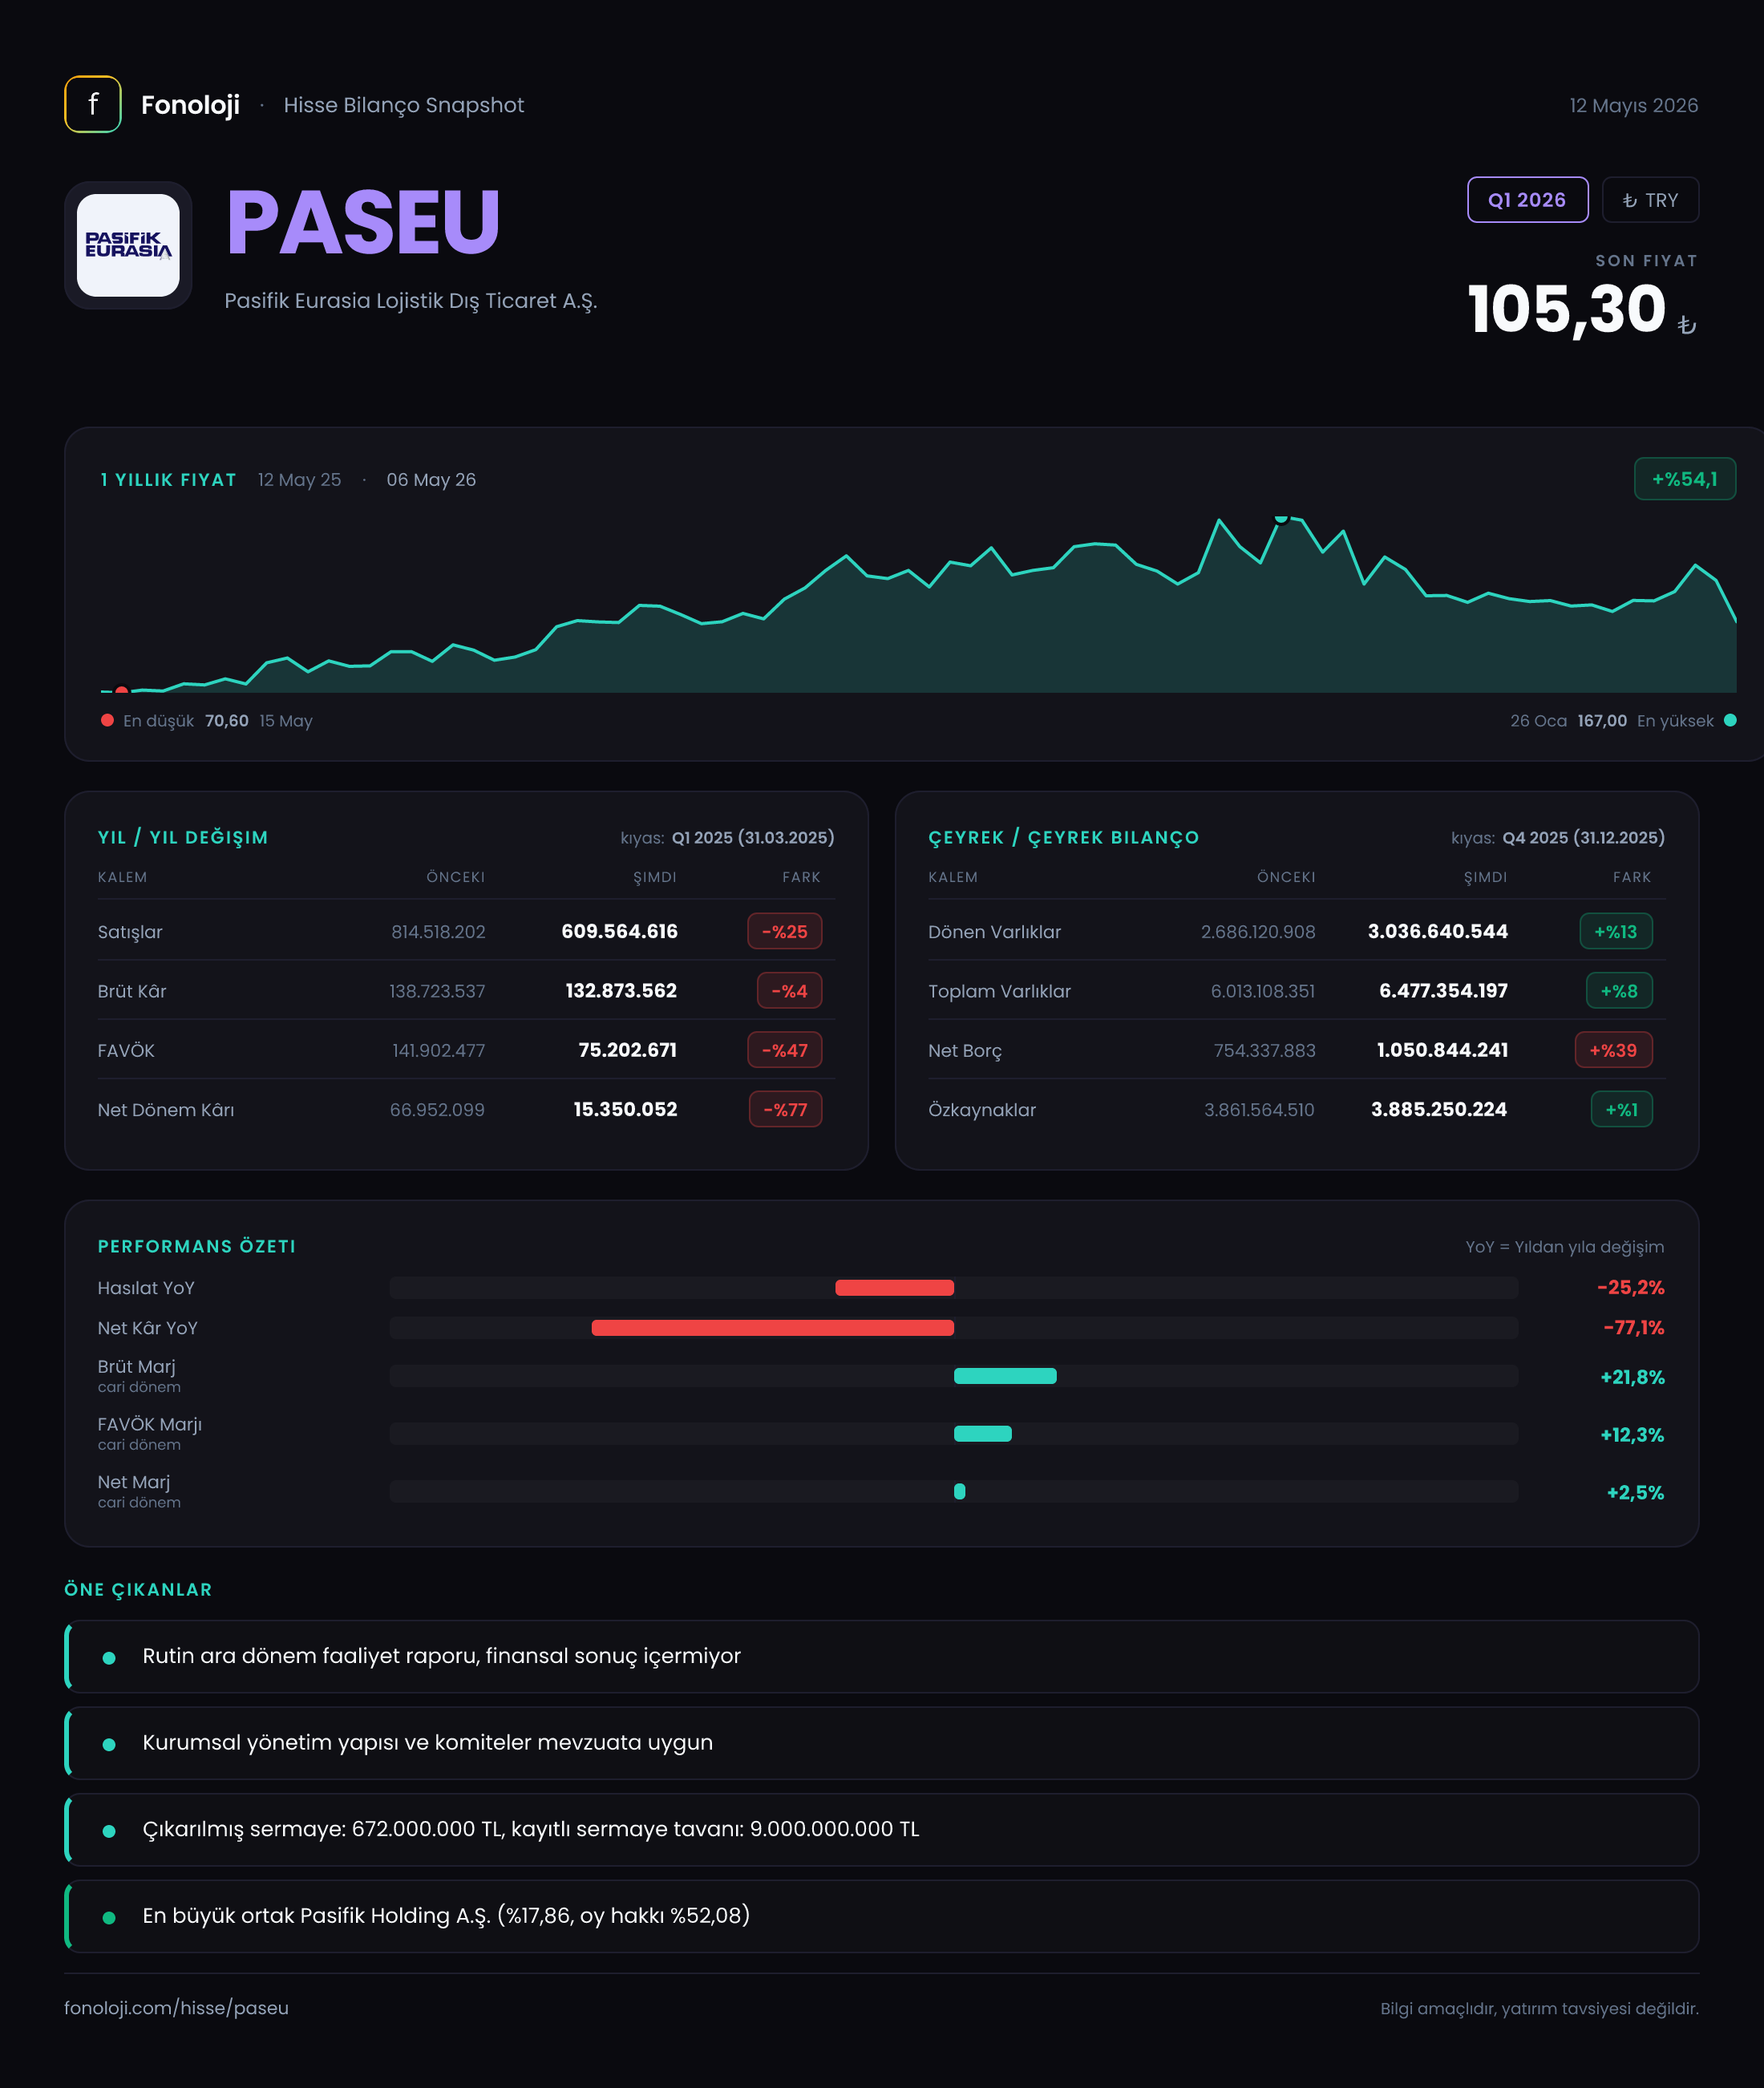Click the Pasifik Eurasia company logo
1764x2088 pixels.
[128, 245]
